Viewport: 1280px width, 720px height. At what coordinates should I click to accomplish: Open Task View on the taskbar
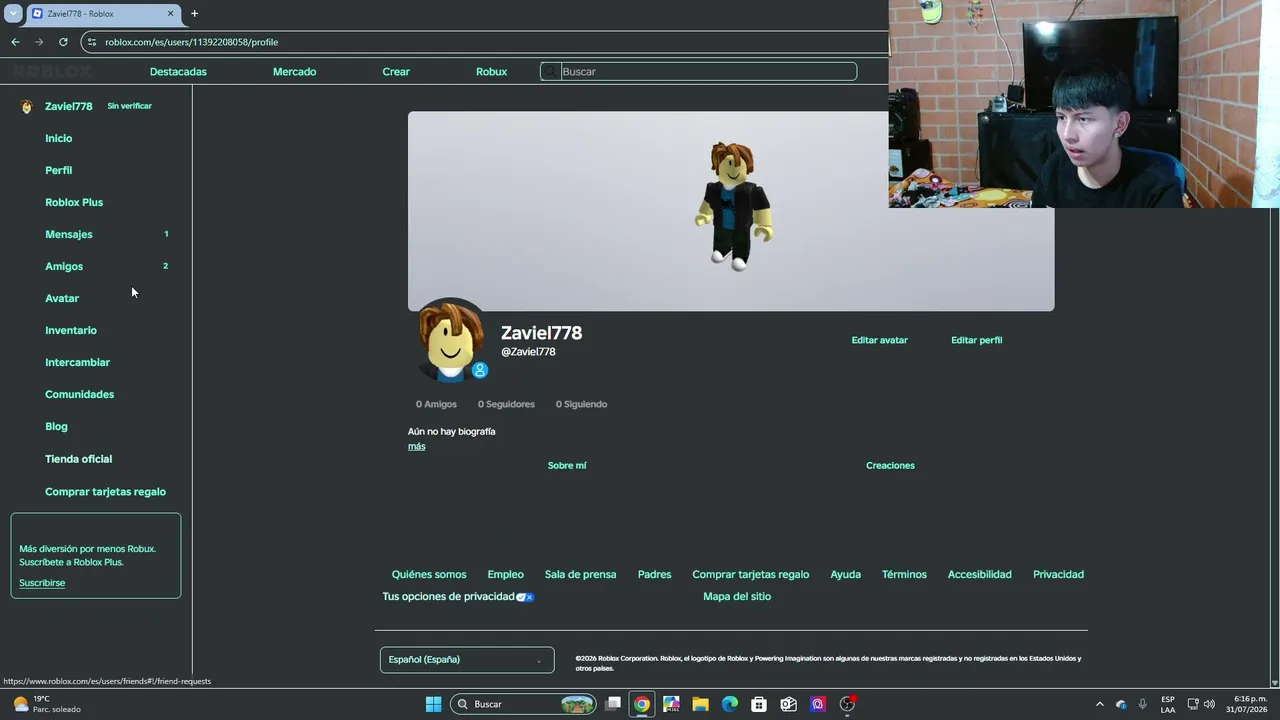[x=613, y=704]
